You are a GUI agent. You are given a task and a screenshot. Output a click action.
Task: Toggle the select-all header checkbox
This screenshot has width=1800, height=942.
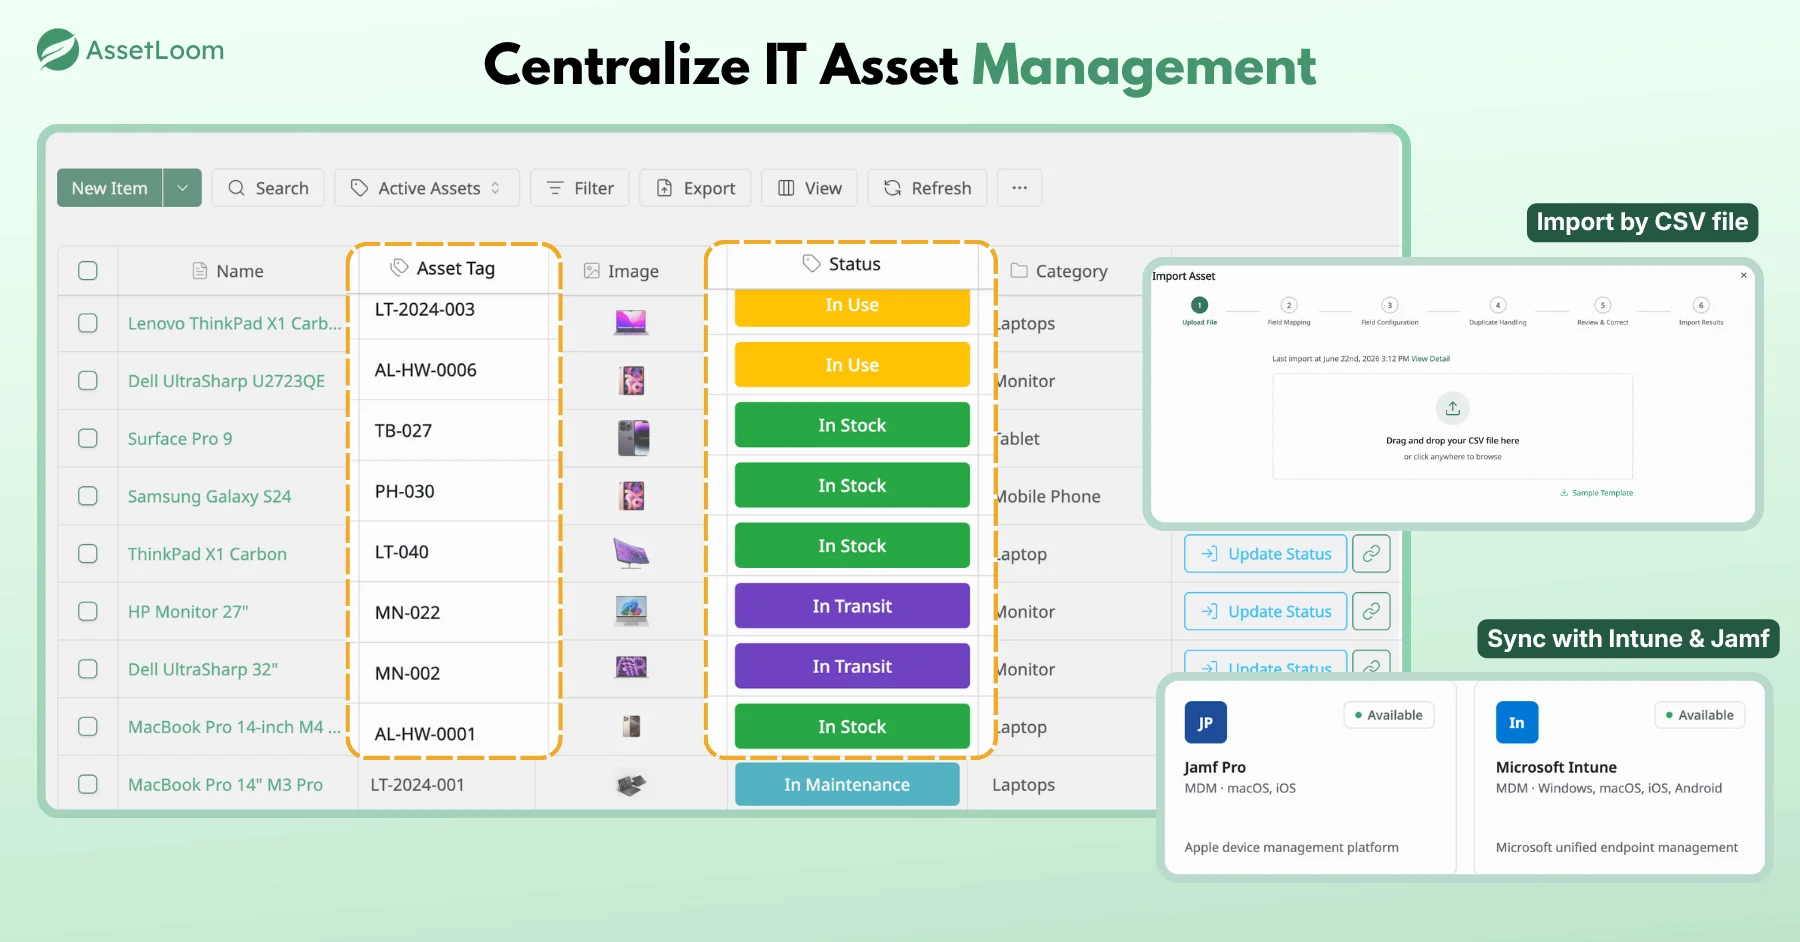point(88,271)
